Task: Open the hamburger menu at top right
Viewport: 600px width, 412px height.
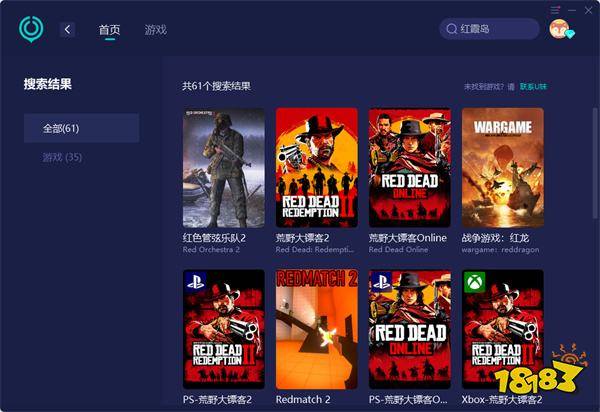Action: [x=556, y=10]
